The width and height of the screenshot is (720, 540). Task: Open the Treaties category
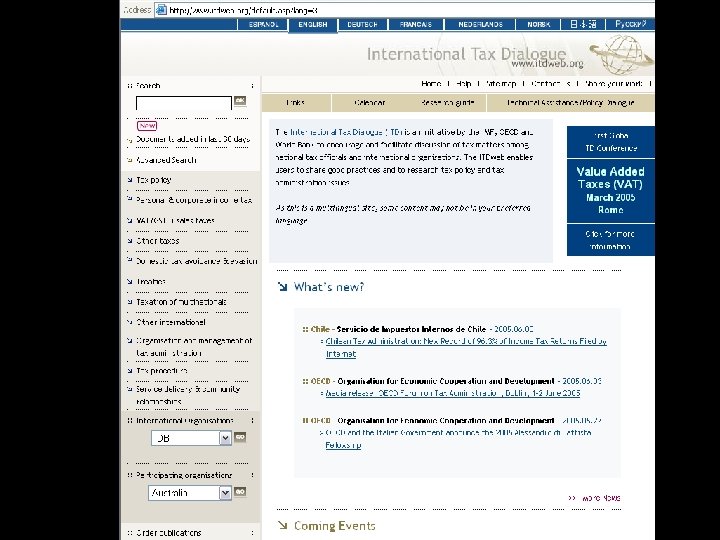151,281
